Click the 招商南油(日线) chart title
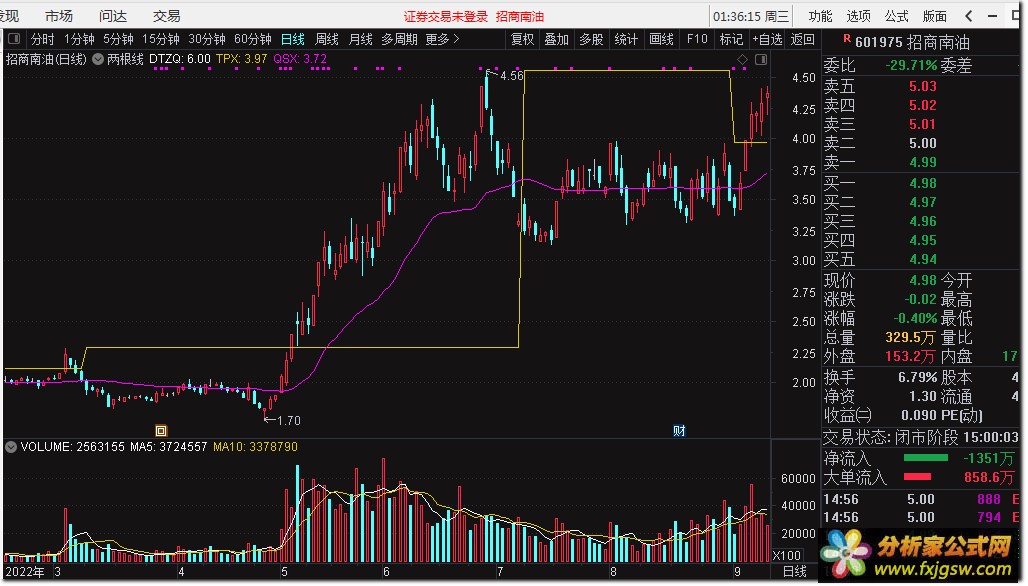The width and height of the screenshot is (1028, 586). (x=46, y=59)
